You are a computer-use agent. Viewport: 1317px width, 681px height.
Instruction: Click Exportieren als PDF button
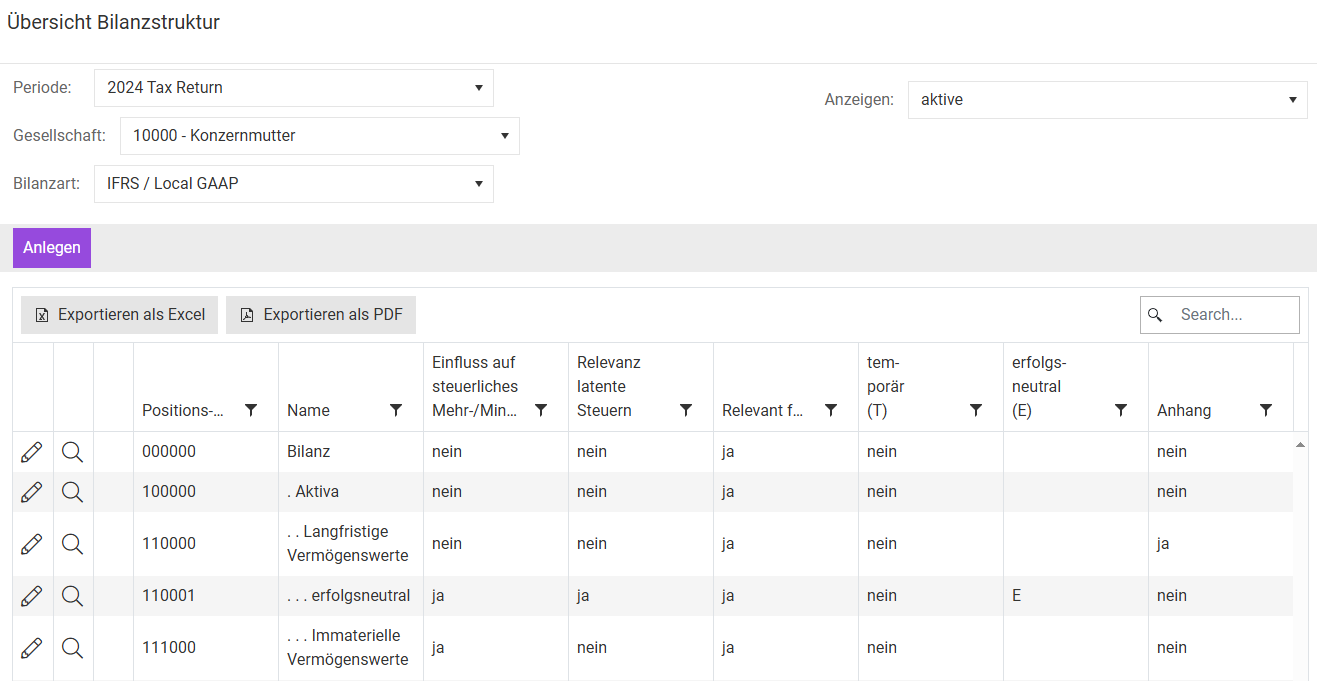click(321, 315)
